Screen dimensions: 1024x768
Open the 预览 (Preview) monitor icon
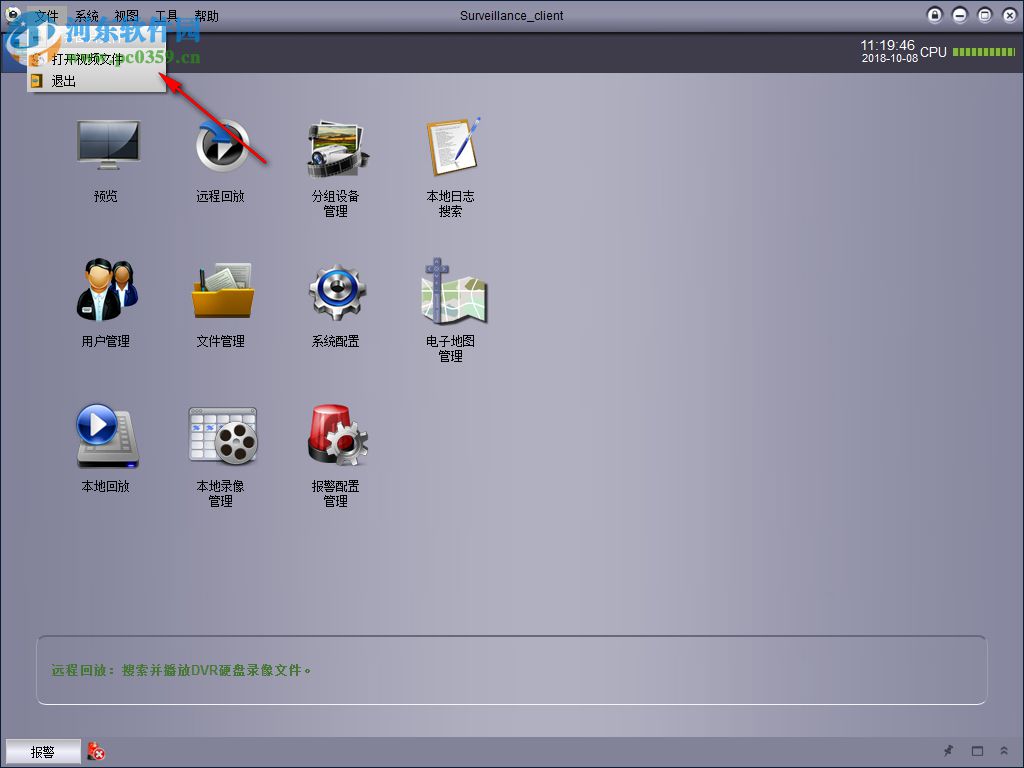click(108, 145)
